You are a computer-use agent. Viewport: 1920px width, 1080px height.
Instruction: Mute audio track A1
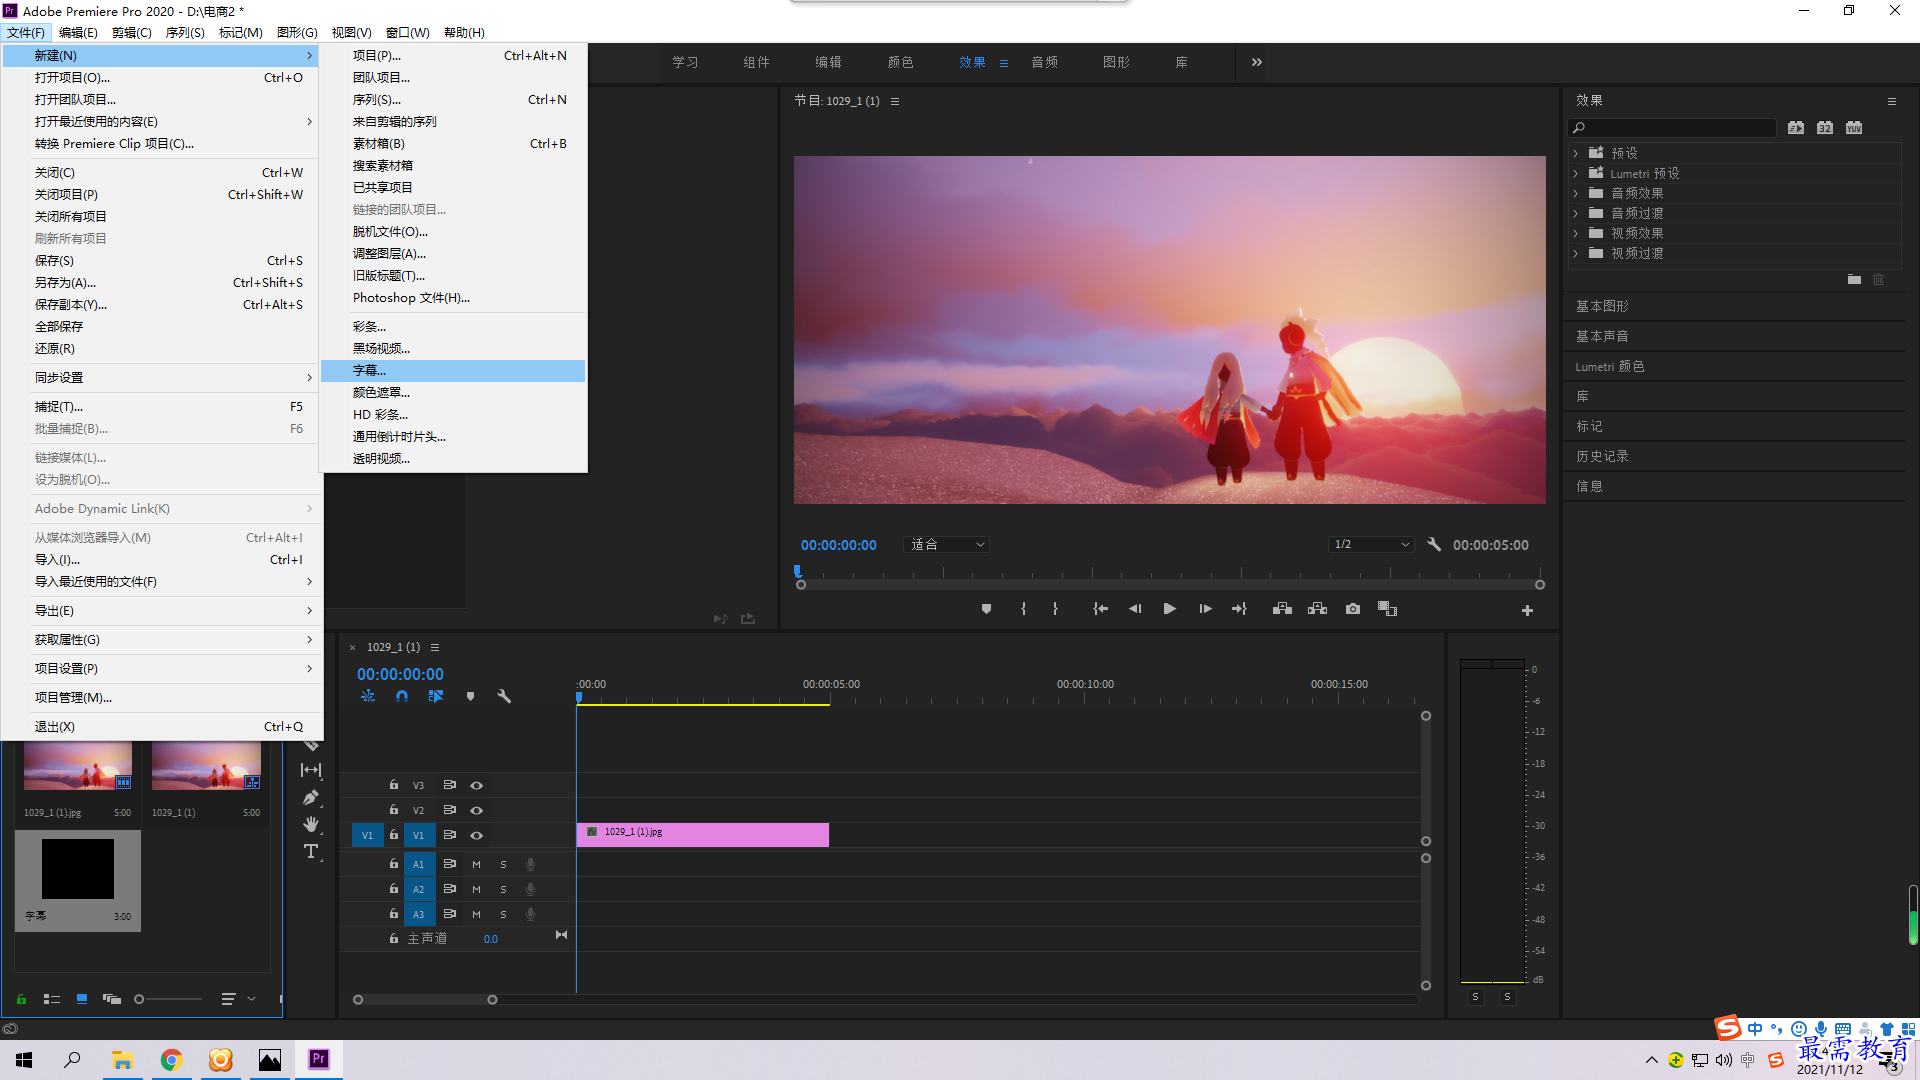[477, 865]
